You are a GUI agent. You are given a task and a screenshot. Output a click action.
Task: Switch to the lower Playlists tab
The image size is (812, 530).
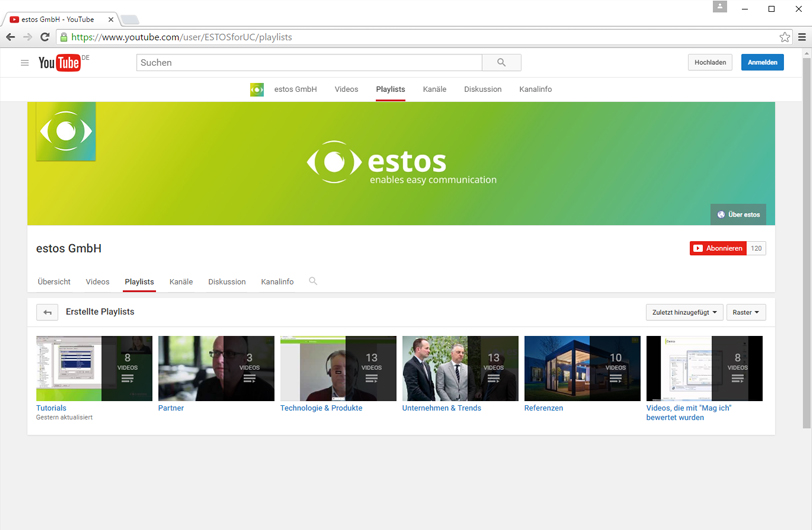[x=139, y=282]
